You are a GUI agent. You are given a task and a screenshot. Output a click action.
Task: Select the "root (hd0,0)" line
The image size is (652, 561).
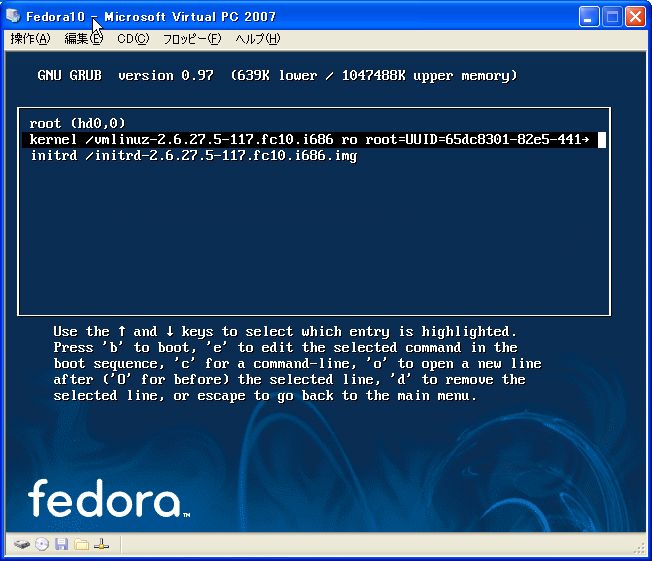(77, 124)
